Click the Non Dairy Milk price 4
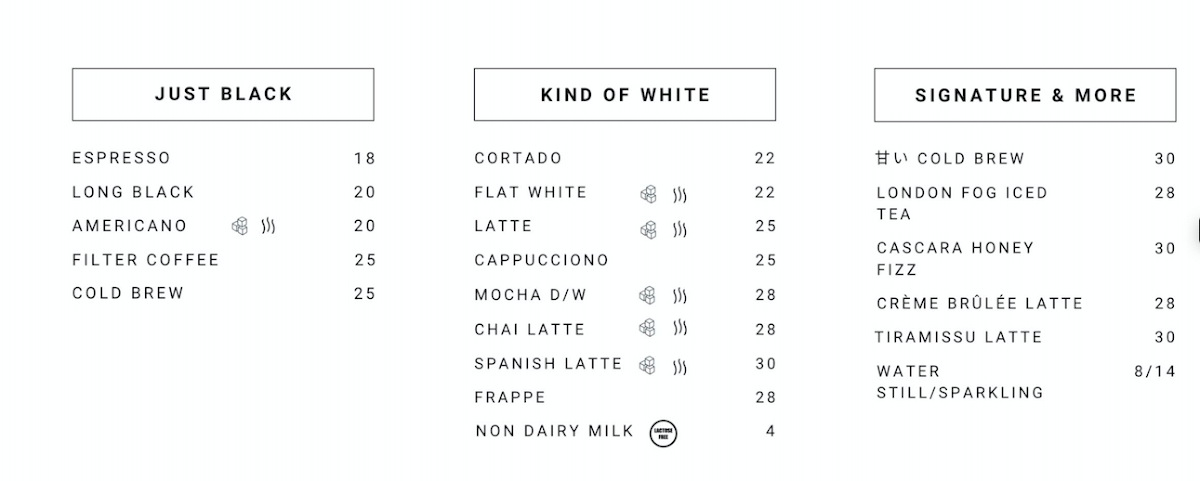The height and width of the screenshot is (481, 1200). [770, 432]
